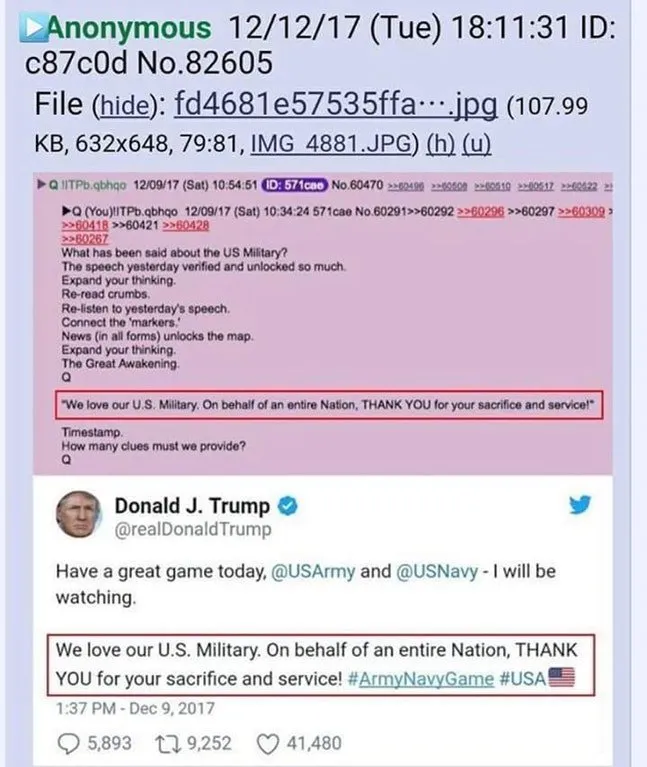Click the (u) link after filename
Viewport: 647px width, 767px height.
(476, 143)
